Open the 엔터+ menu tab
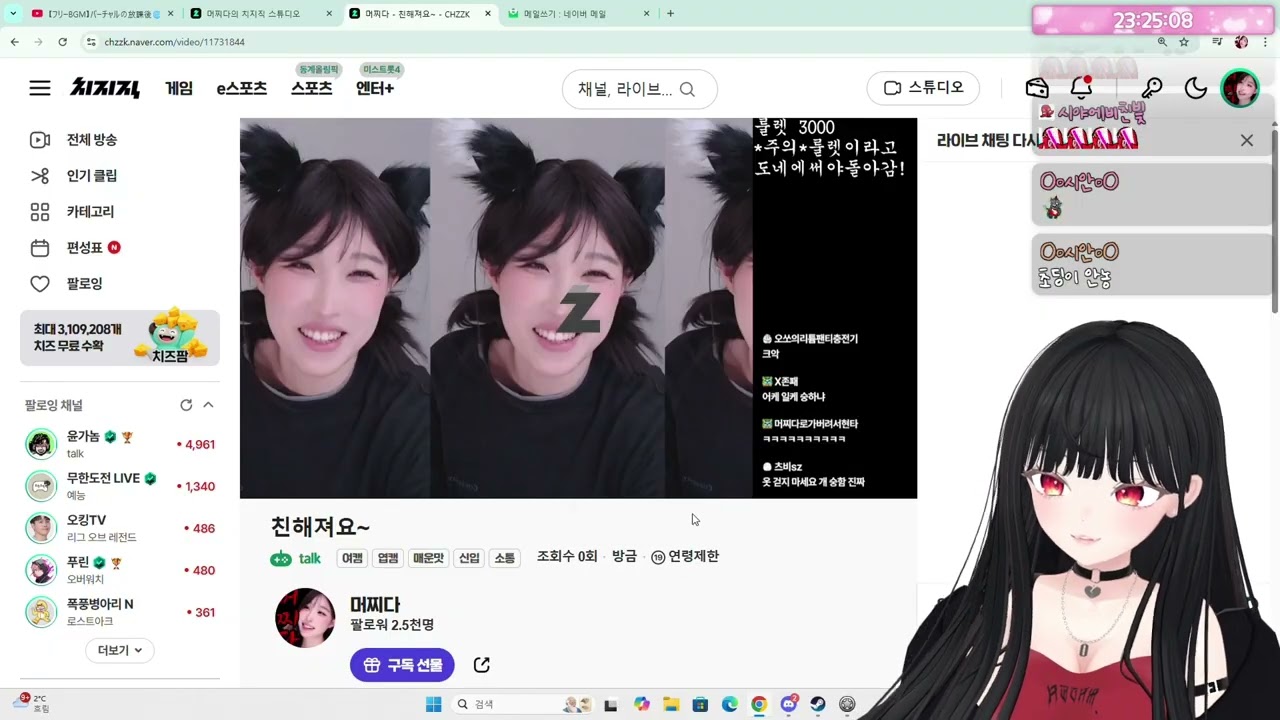 click(375, 88)
